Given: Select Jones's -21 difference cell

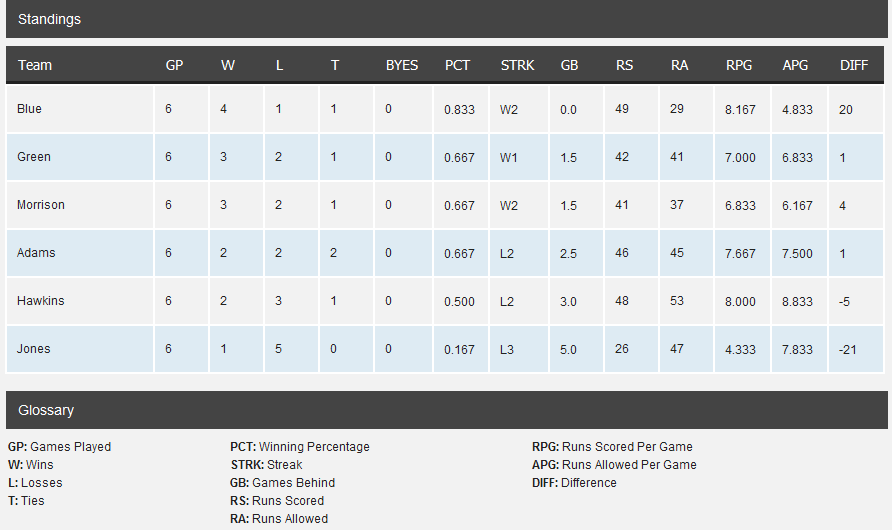Looking at the screenshot, I should click(x=847, y=350).
